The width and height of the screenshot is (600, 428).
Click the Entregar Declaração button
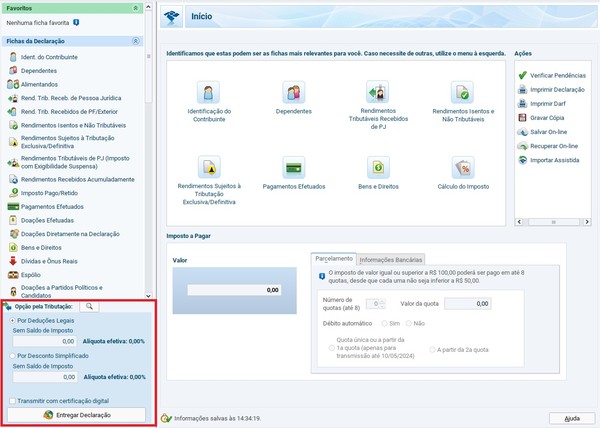77,414
